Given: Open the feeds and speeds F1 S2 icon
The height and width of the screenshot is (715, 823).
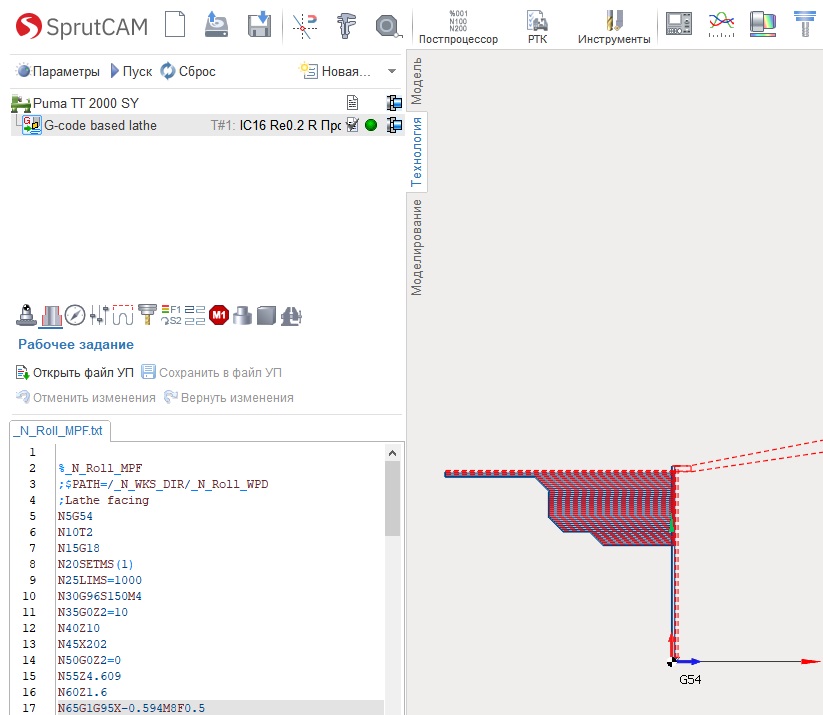Looking at the screenshot, I should 171,315.
